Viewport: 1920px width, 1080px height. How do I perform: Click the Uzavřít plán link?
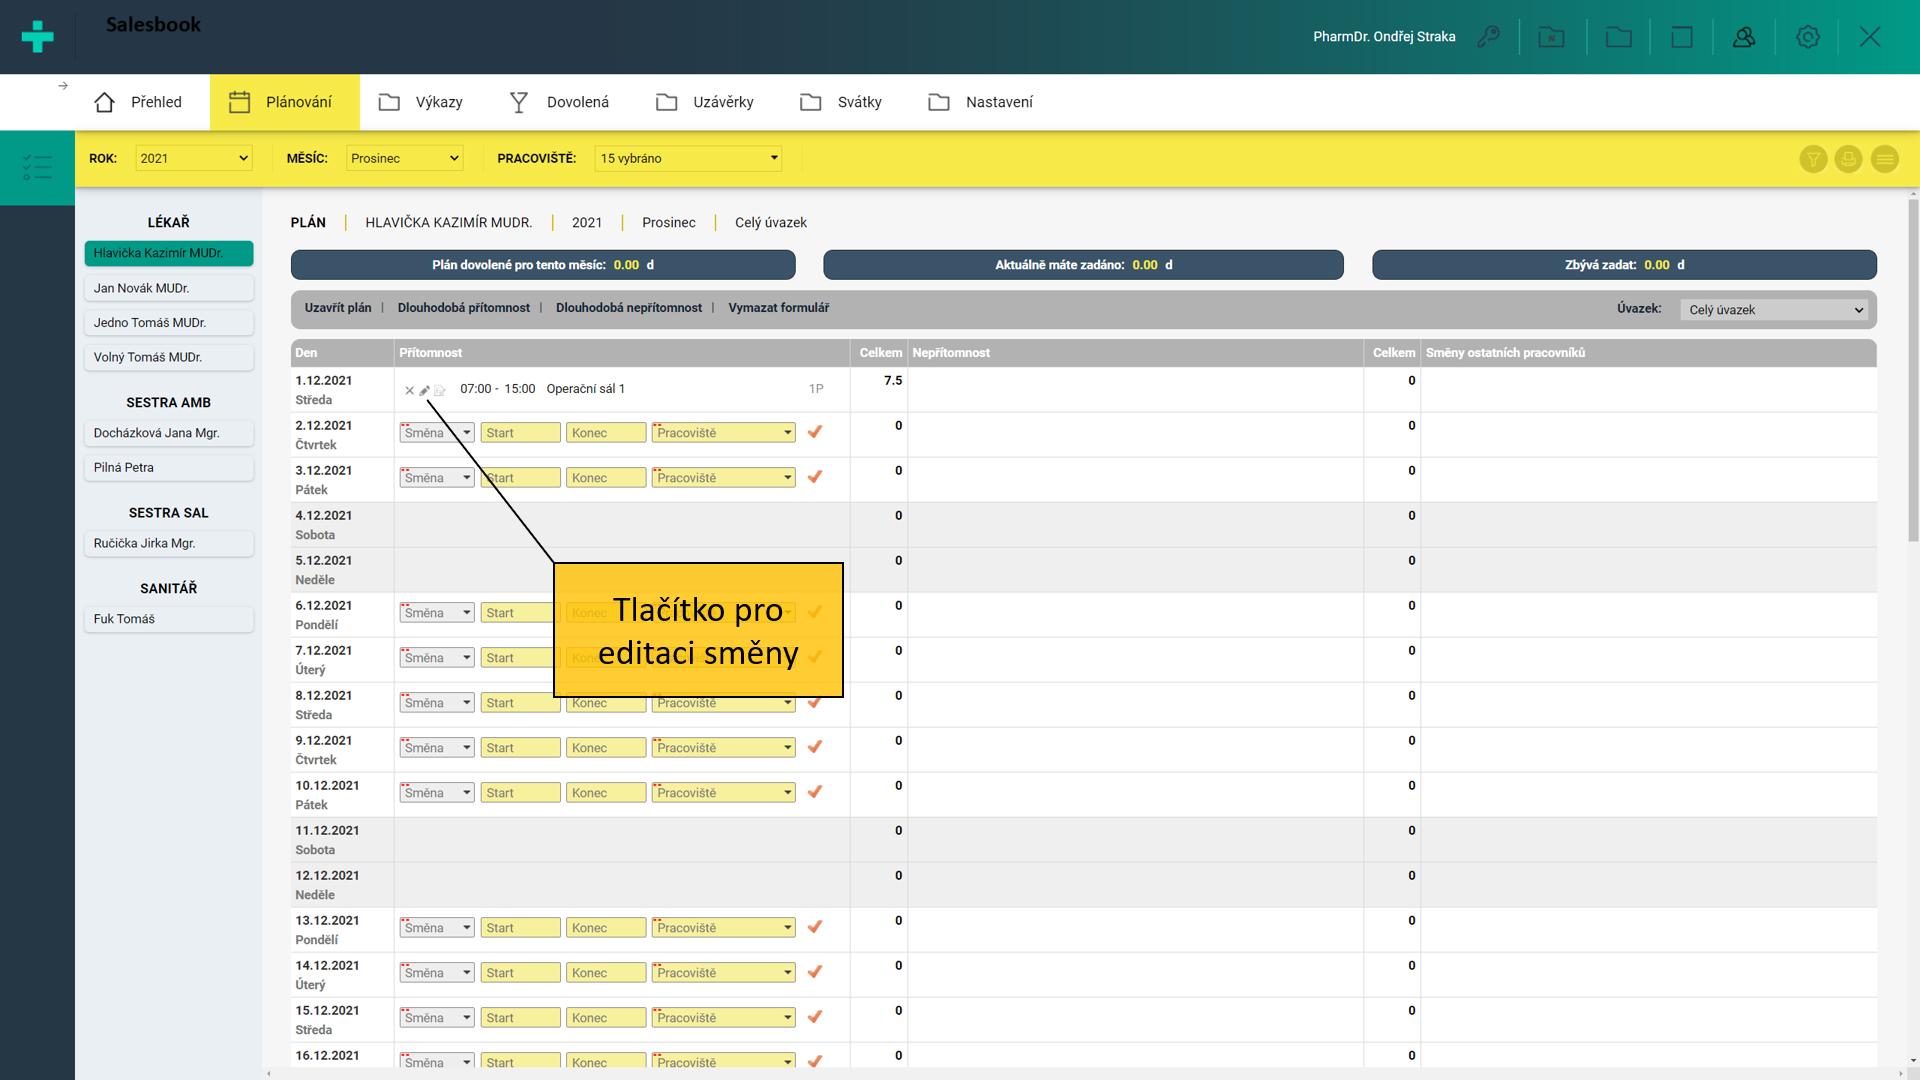pyautogui.click(x=337, y=308)
